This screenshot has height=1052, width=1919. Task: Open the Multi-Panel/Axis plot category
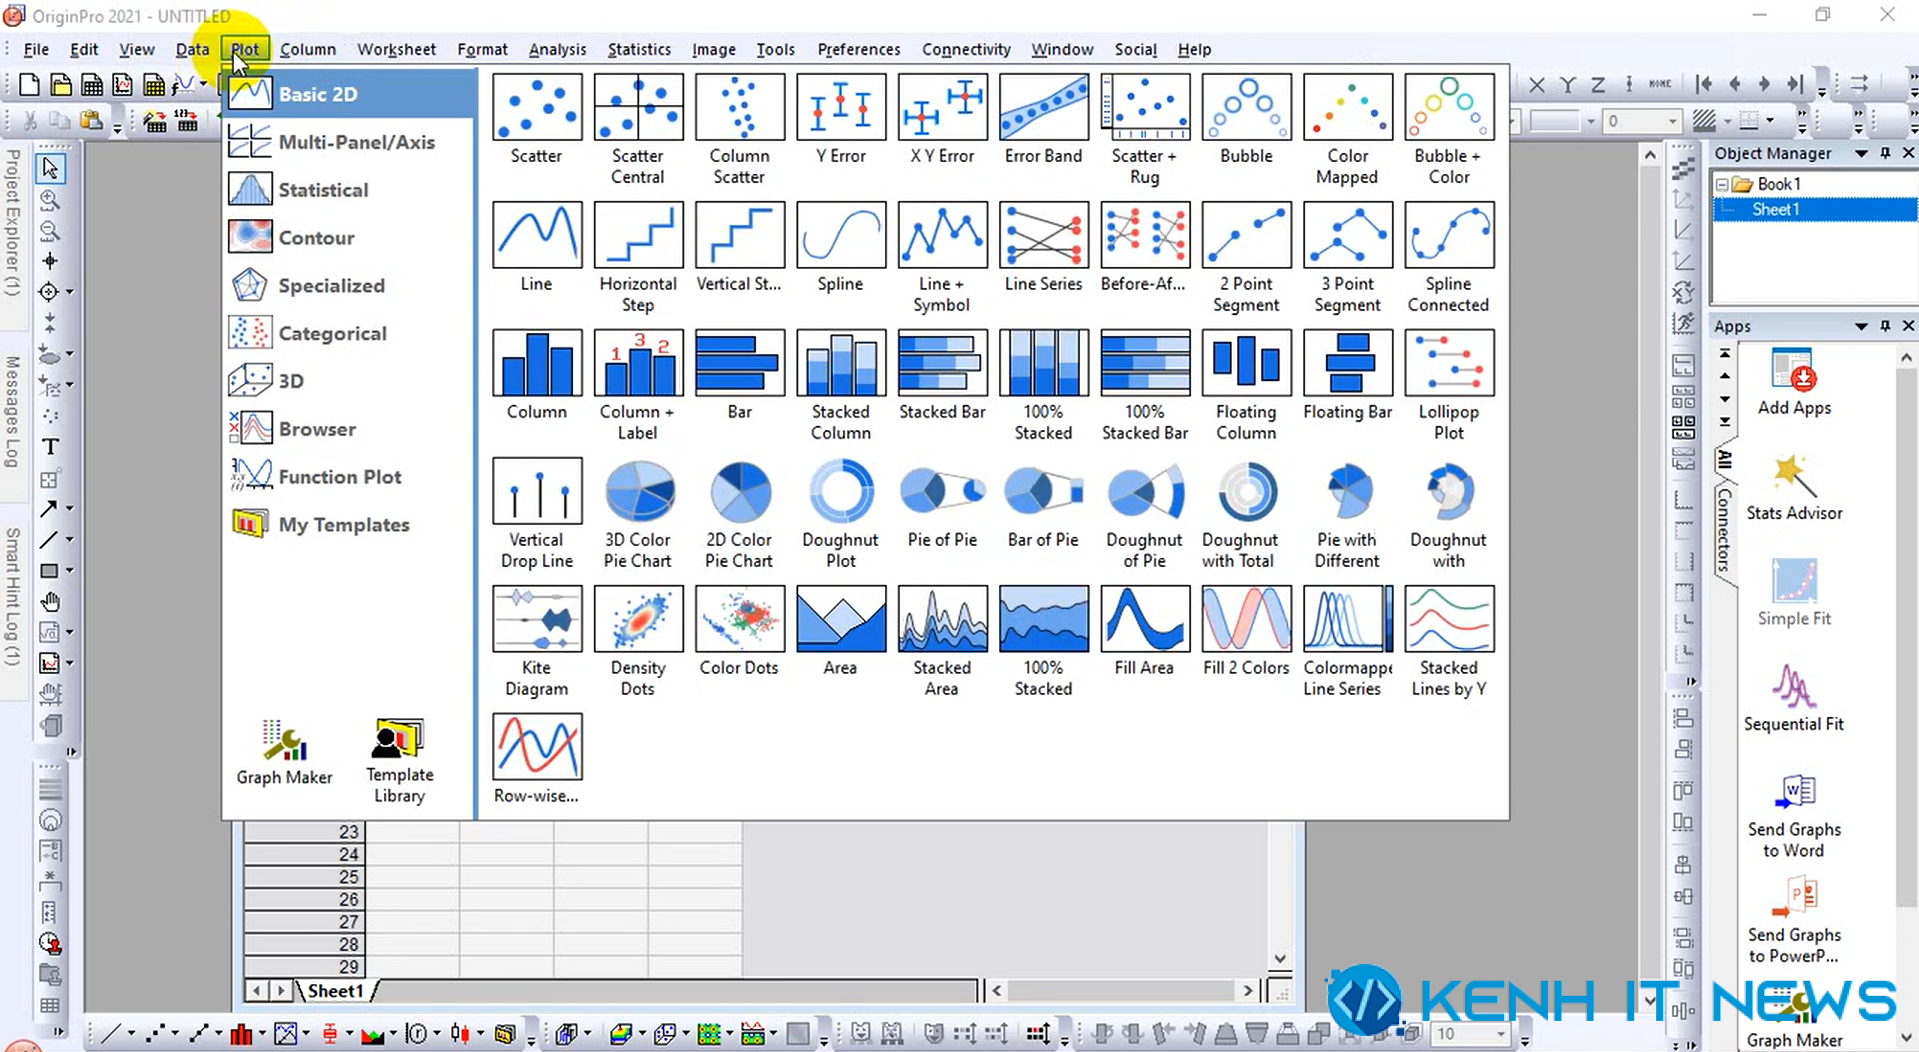point(348,142)
